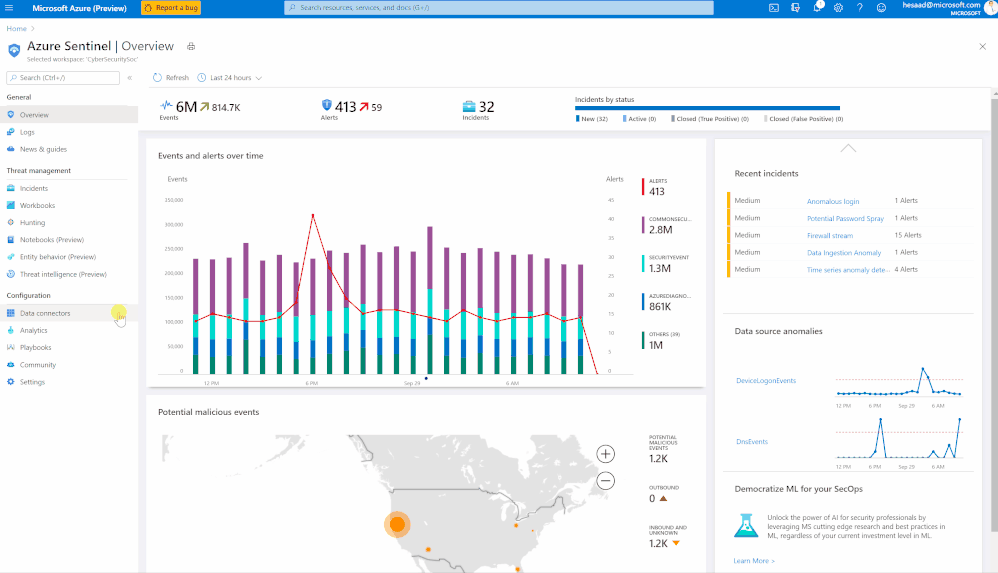The image size is (998, 573).
Task: Select the COMMONSECU... 2.8M chart legend
Action: (667, 225)
